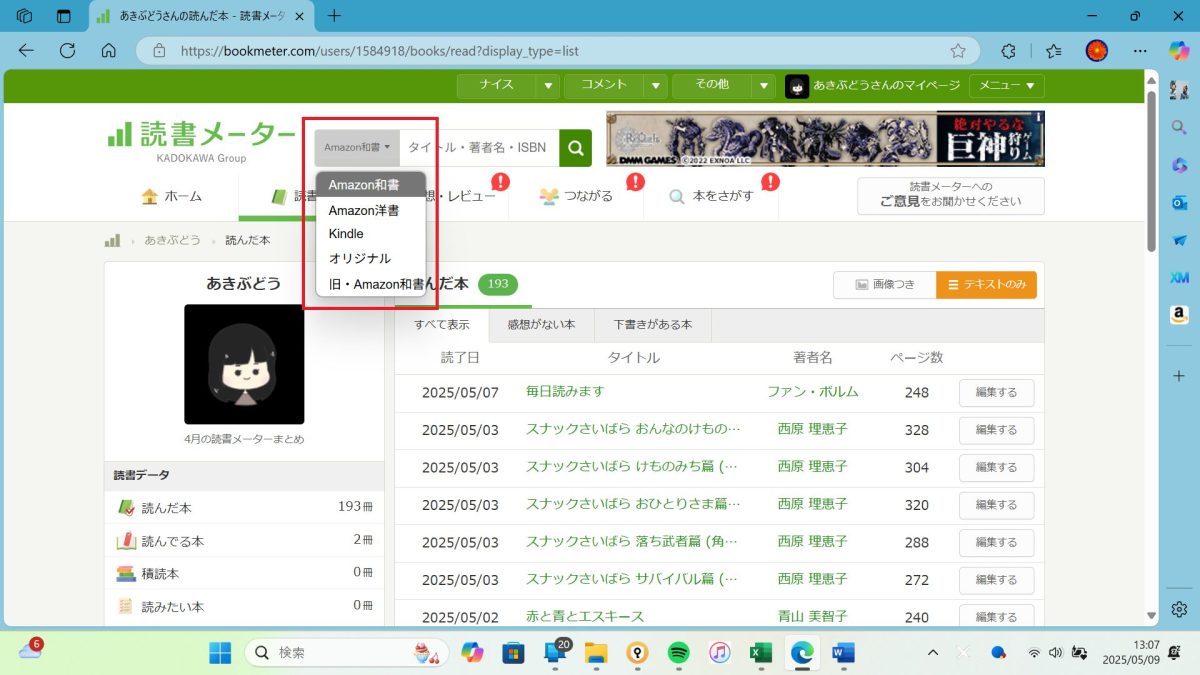This screenshot has width=1200, height=675.
Task: Select テキストのみ display mode
Action: coord(986,285)
